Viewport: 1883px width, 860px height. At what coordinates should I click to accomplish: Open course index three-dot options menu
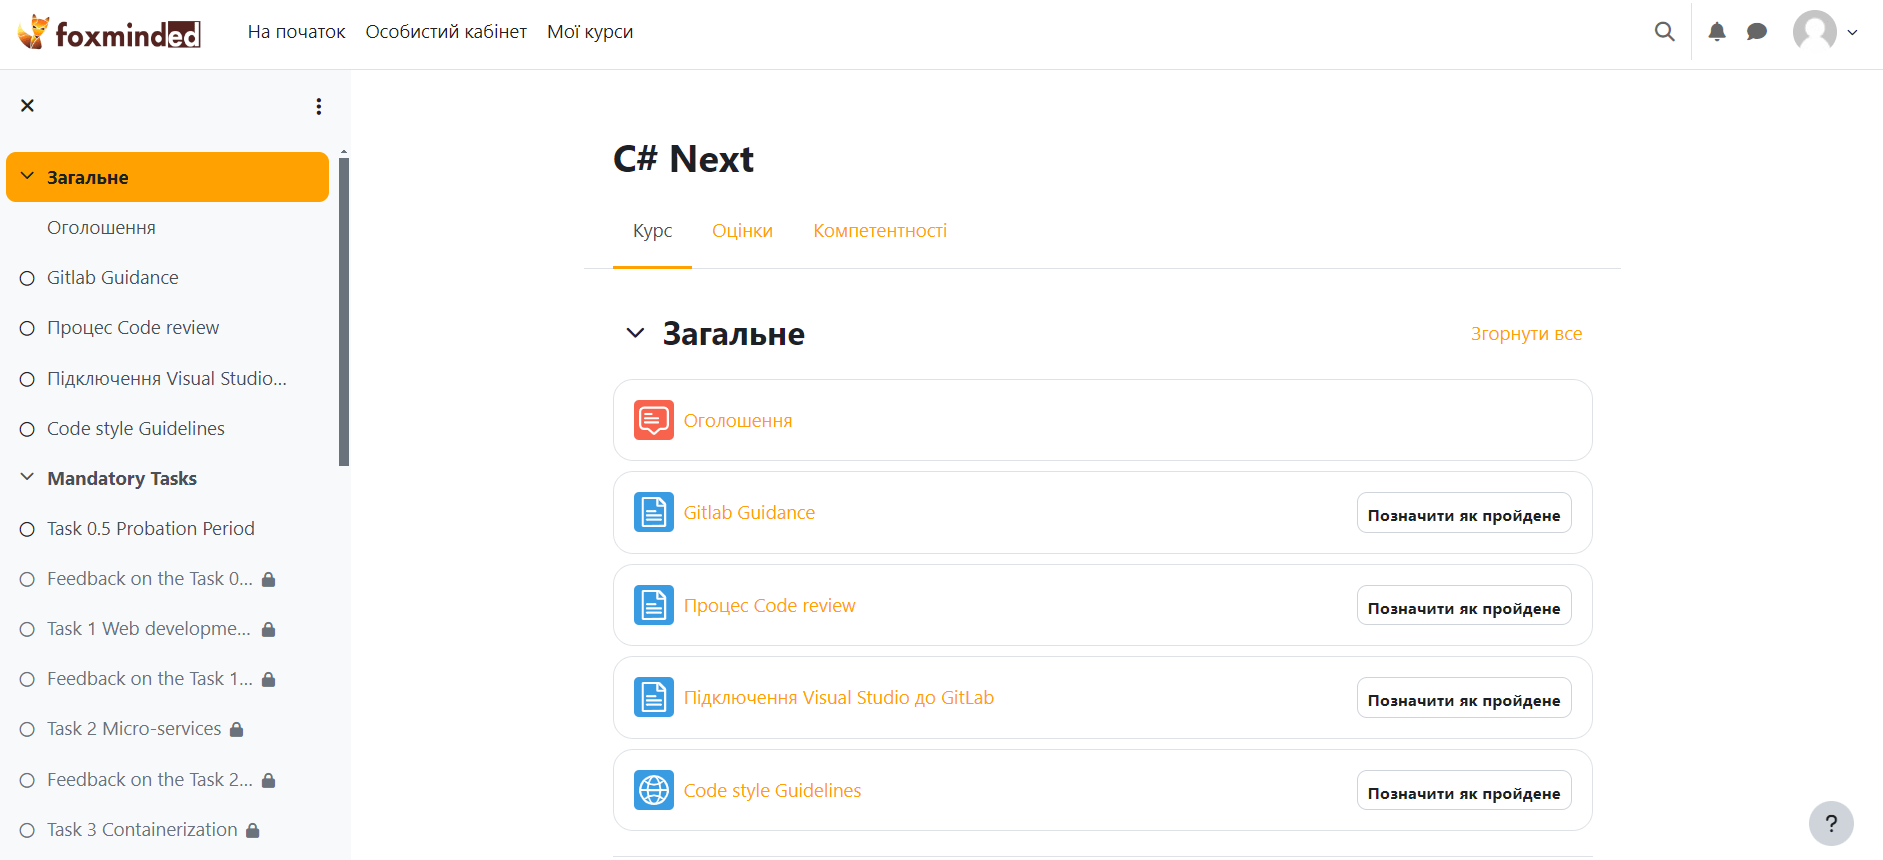[319, 107]
